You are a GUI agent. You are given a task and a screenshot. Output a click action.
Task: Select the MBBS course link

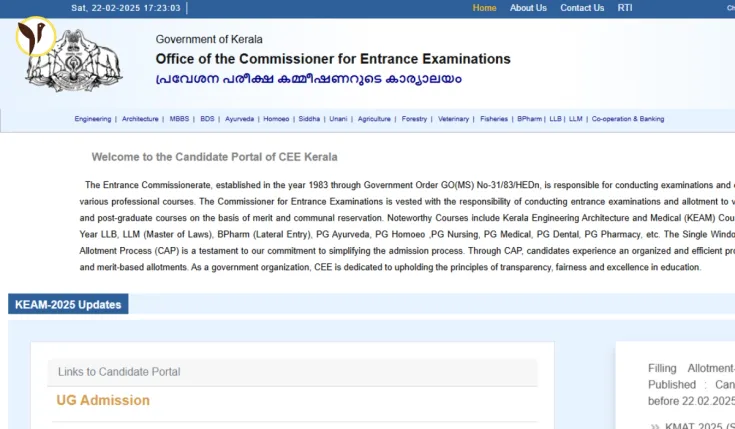click(179, 119)
